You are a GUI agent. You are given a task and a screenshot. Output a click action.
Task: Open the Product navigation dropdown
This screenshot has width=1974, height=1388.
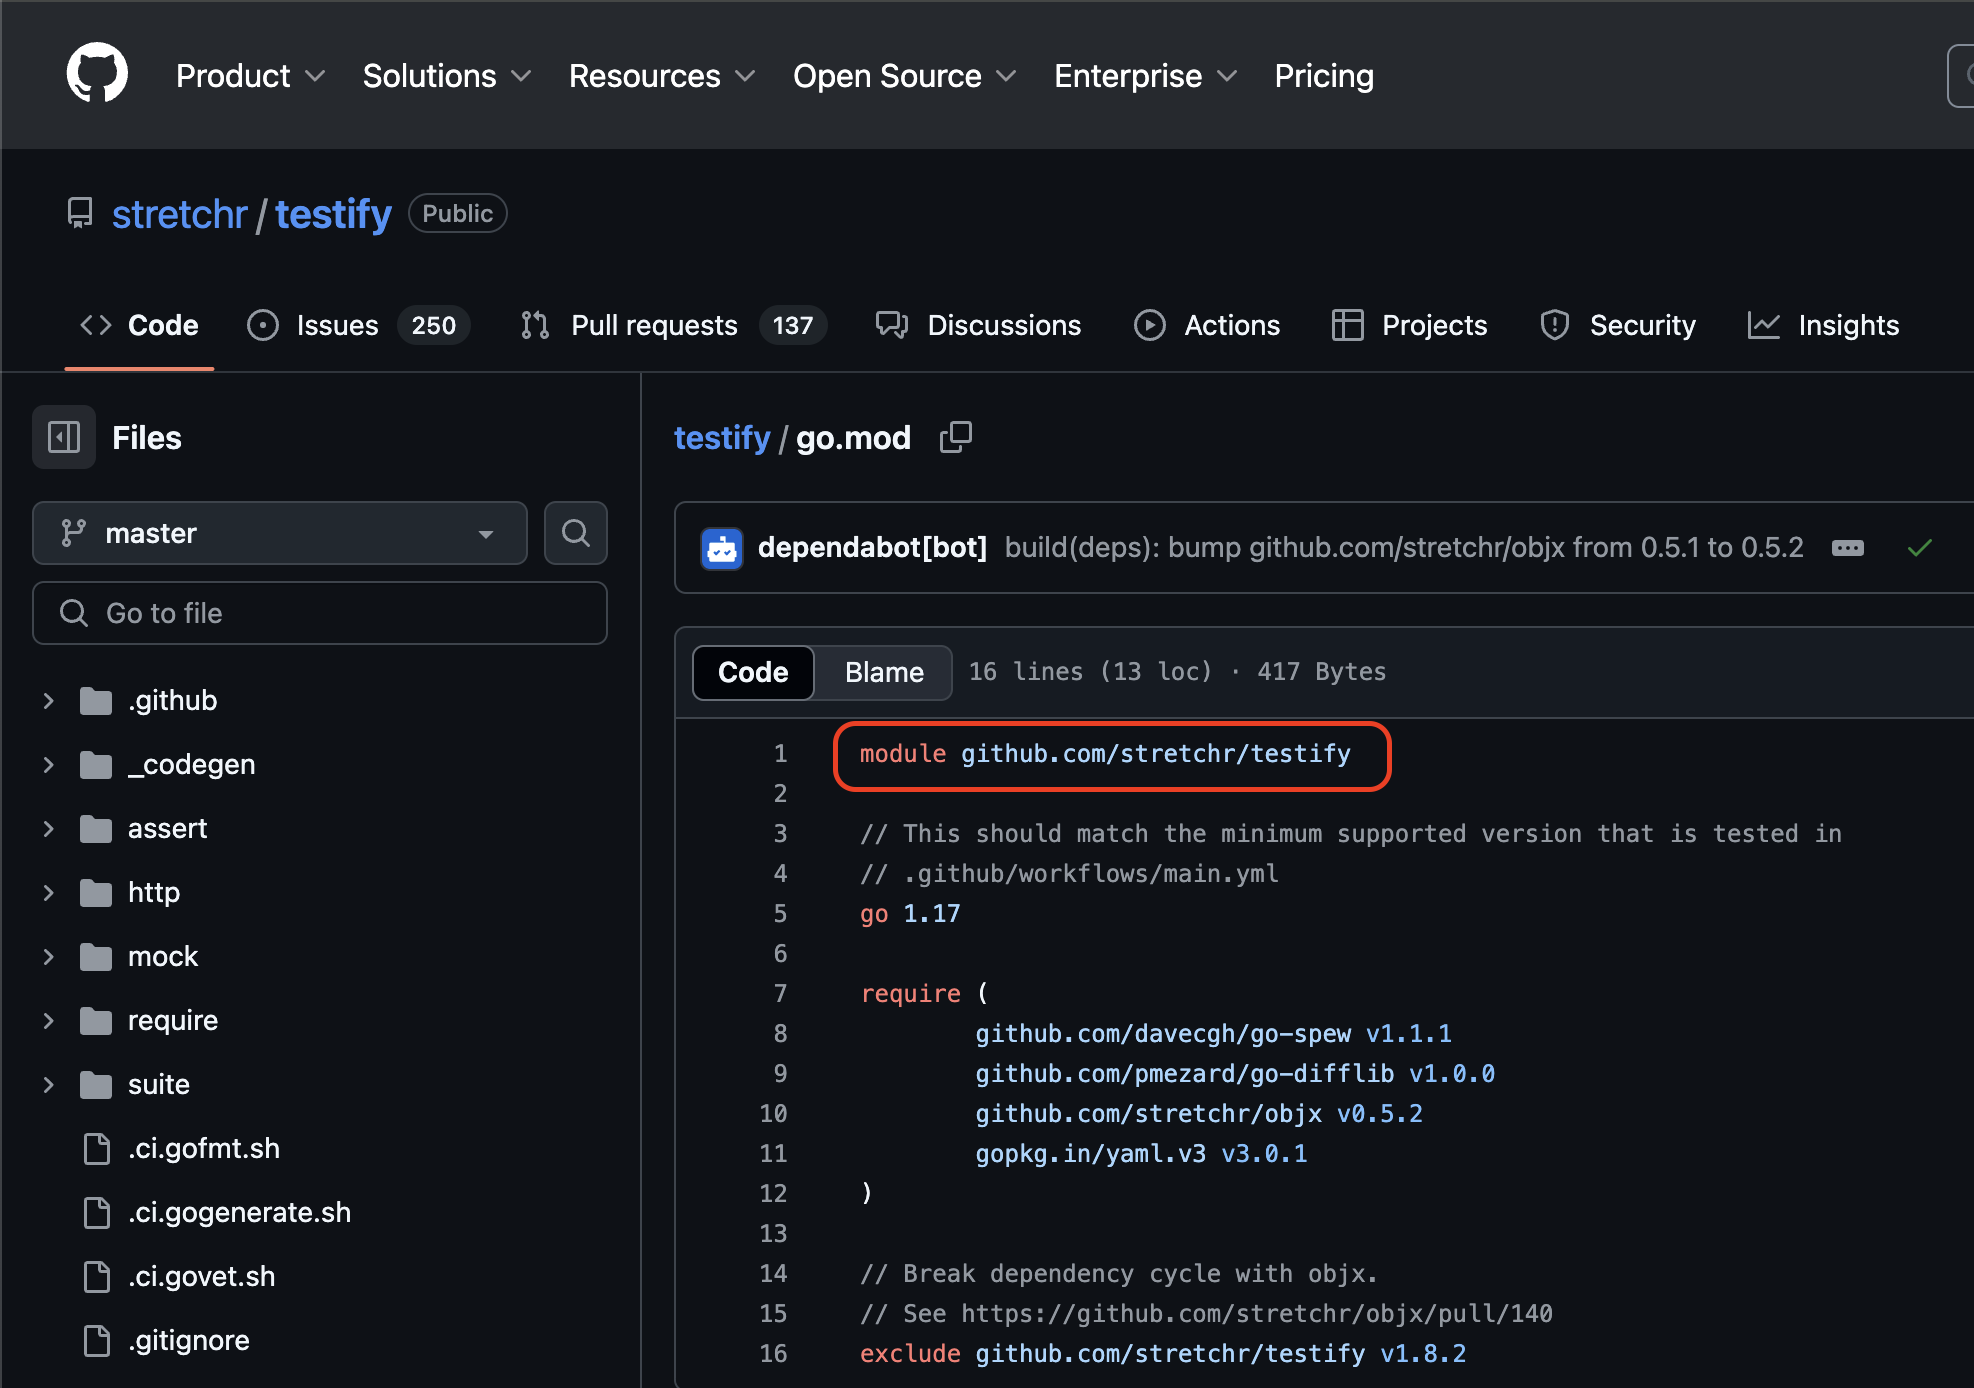251,76
